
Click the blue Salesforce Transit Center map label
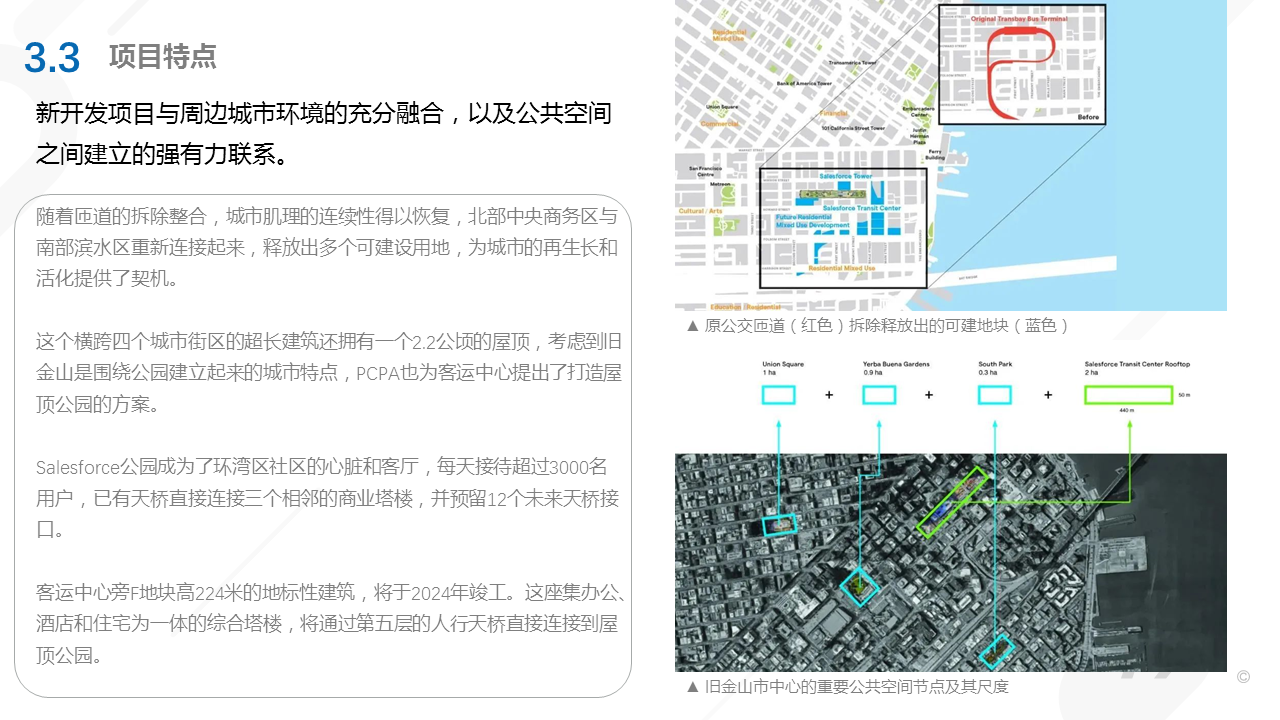point(862,208)
